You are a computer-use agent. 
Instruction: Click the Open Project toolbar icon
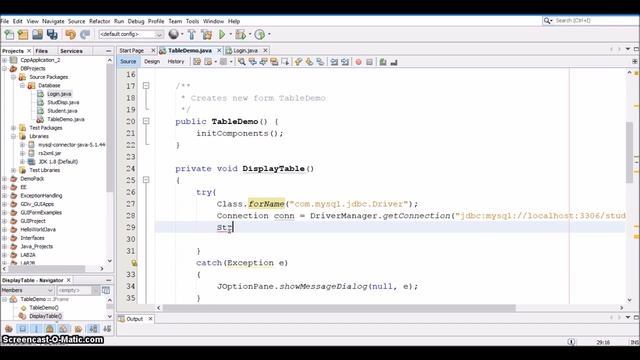[x=38, y=35]
